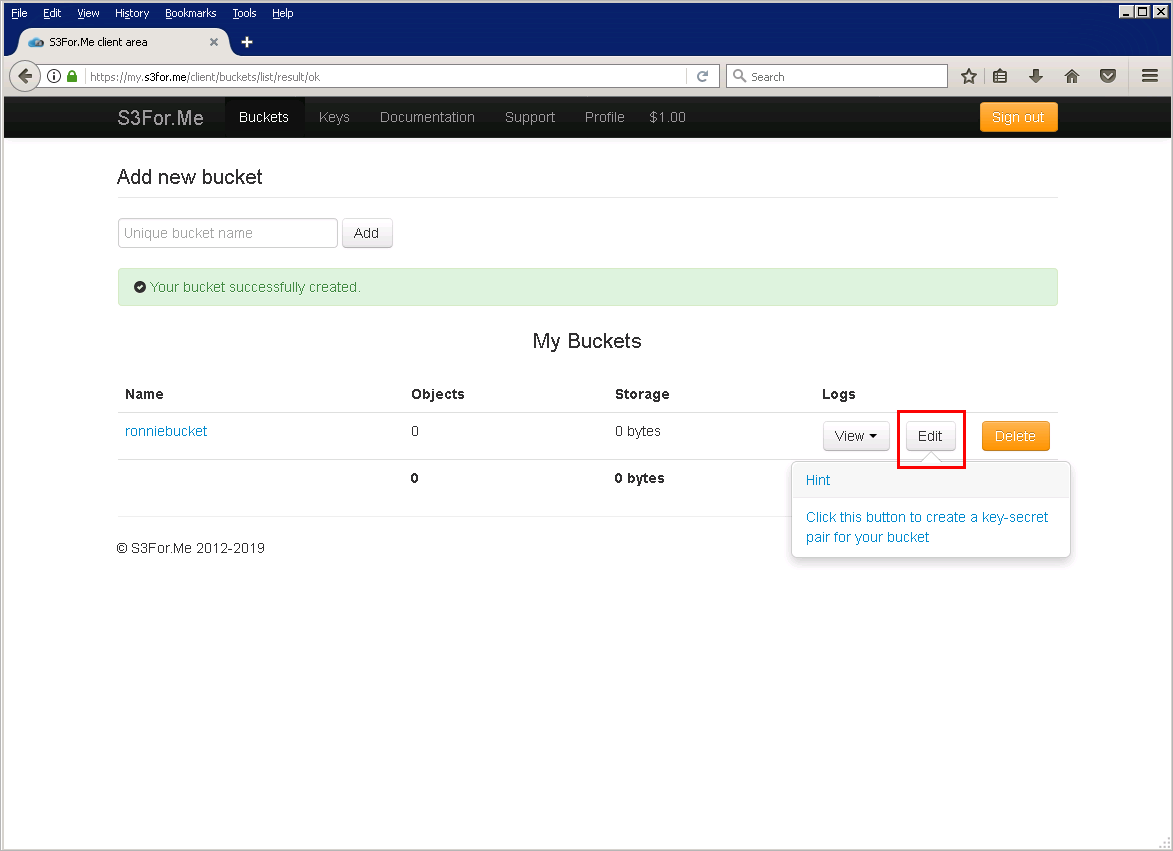This screenshot has height=851, width=1173.
Task: Click the 'My Buckets' heading
Action: tap(587, 341)
